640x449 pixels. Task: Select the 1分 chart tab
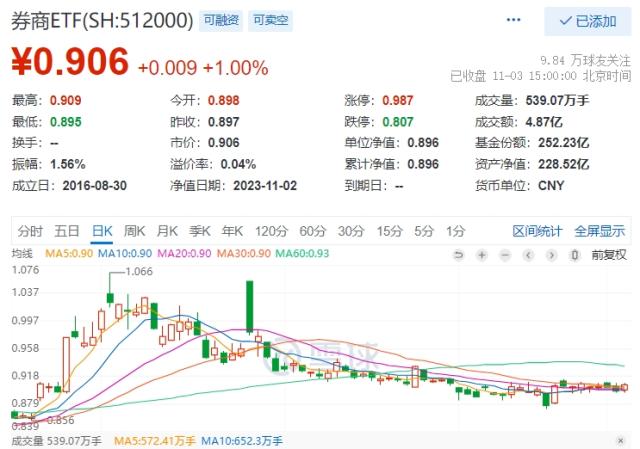456,231
